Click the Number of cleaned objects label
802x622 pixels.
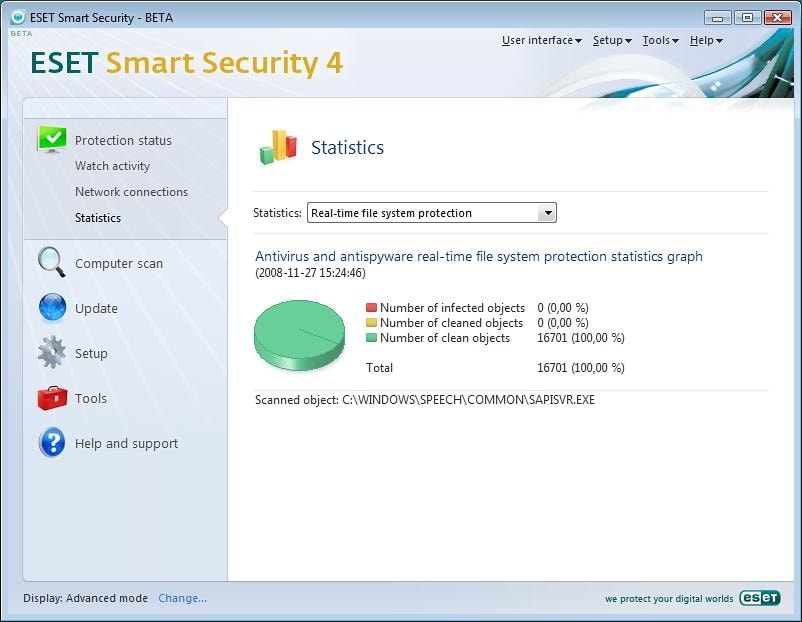(x=451, y=323)
